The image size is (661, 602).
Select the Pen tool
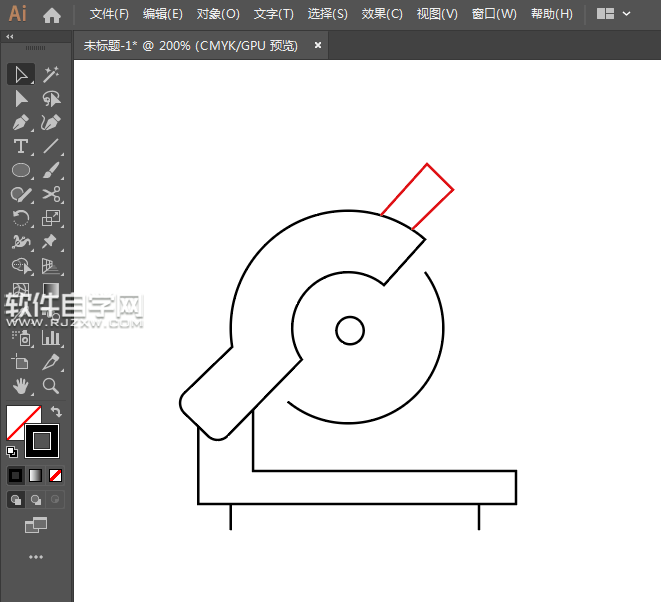[21, 122]
